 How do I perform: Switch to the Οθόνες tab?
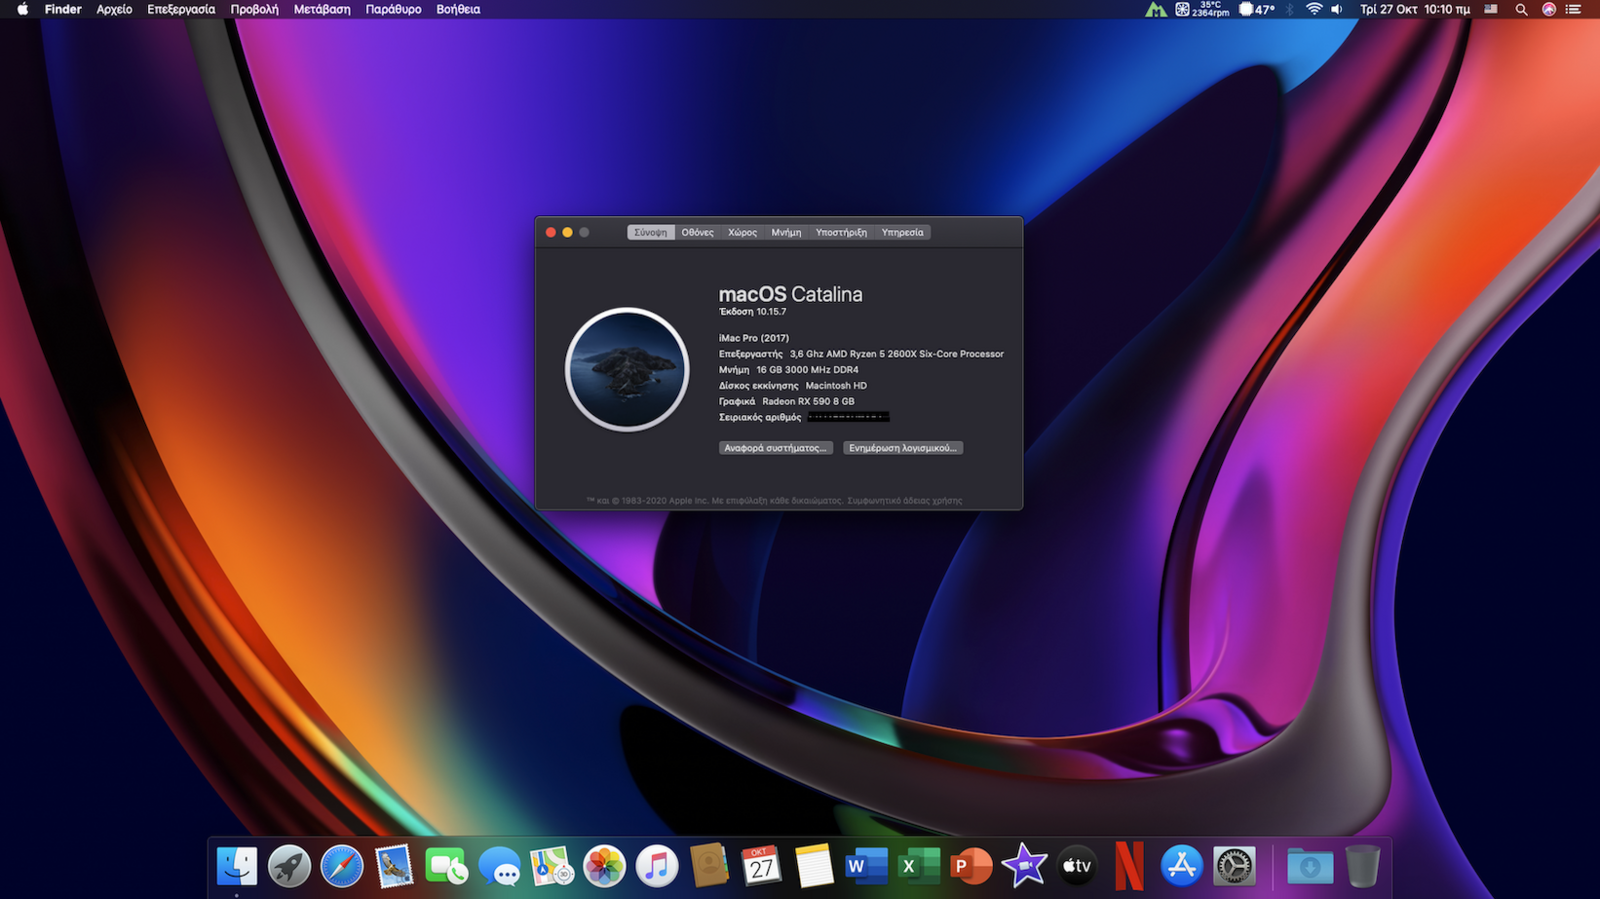pyautogui.click(x=698, y=232)
